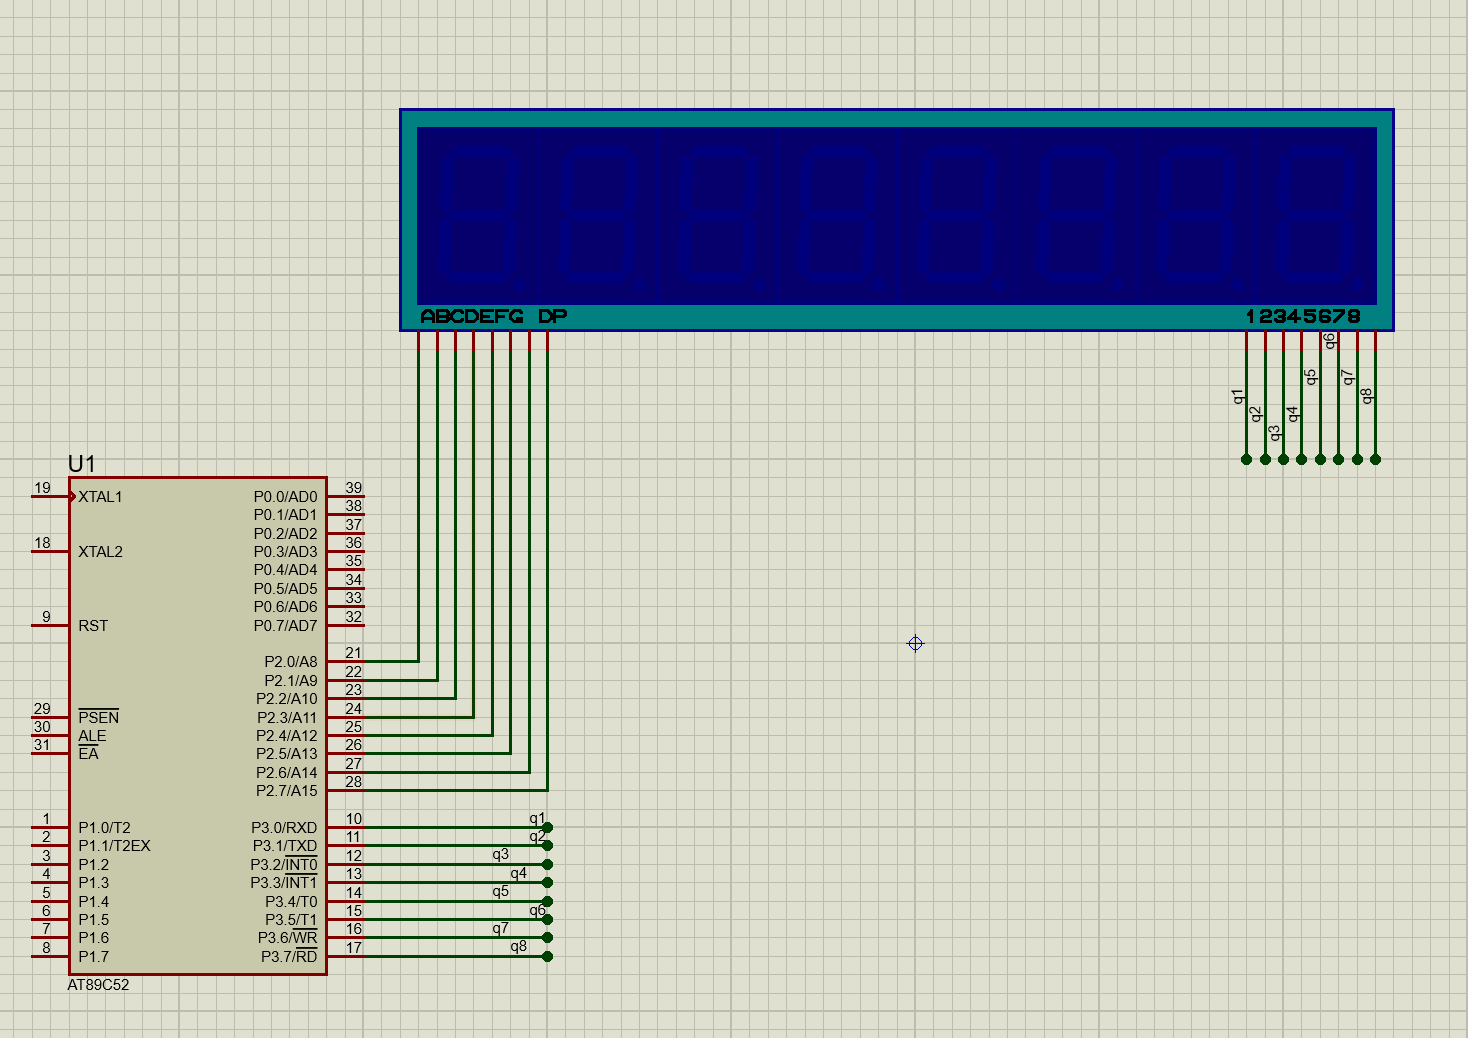Click the ALE pin label

coord(92,736)
